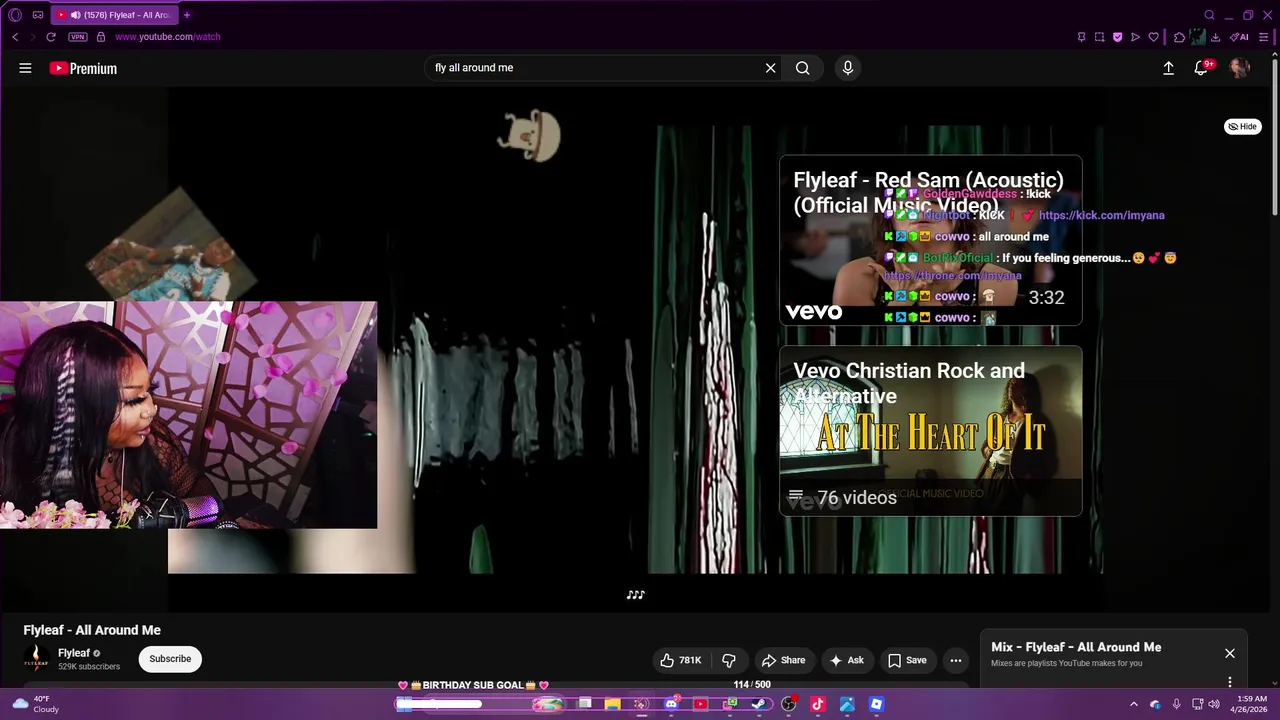Open a new browser tab

point(187,15)
